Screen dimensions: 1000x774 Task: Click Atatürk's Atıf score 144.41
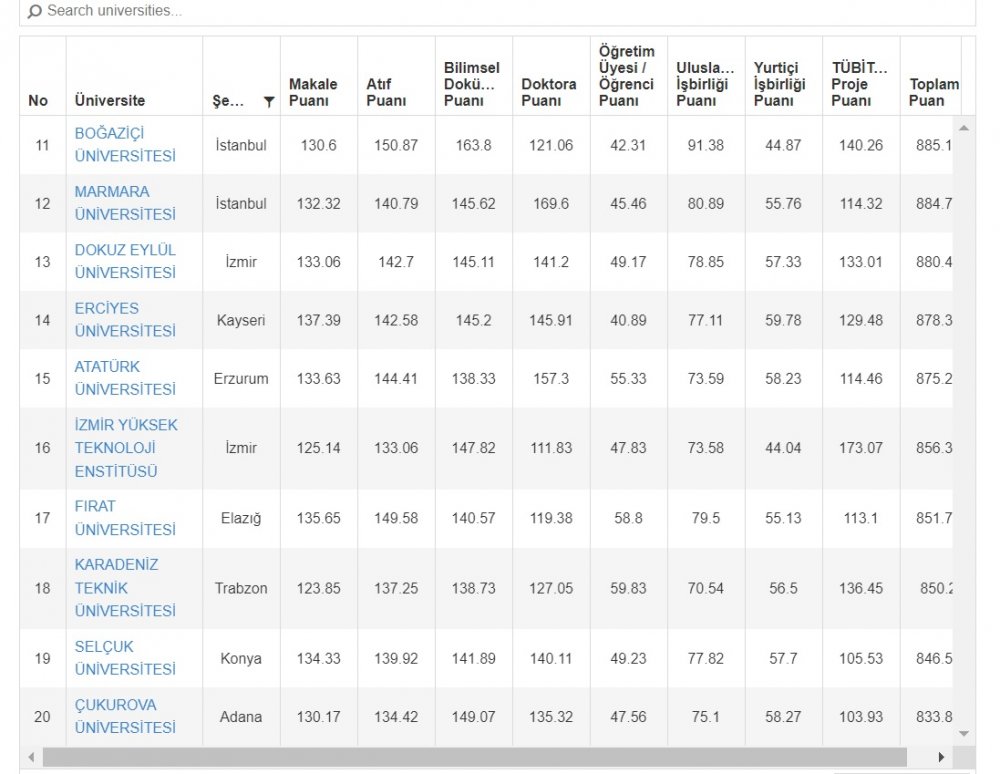pos(396,379)
